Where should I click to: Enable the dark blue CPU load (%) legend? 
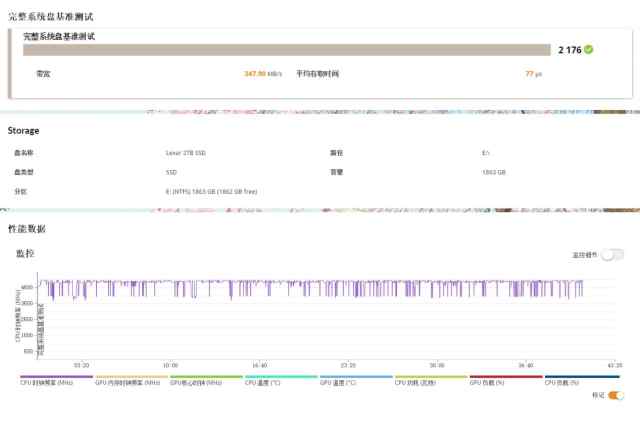582,380
